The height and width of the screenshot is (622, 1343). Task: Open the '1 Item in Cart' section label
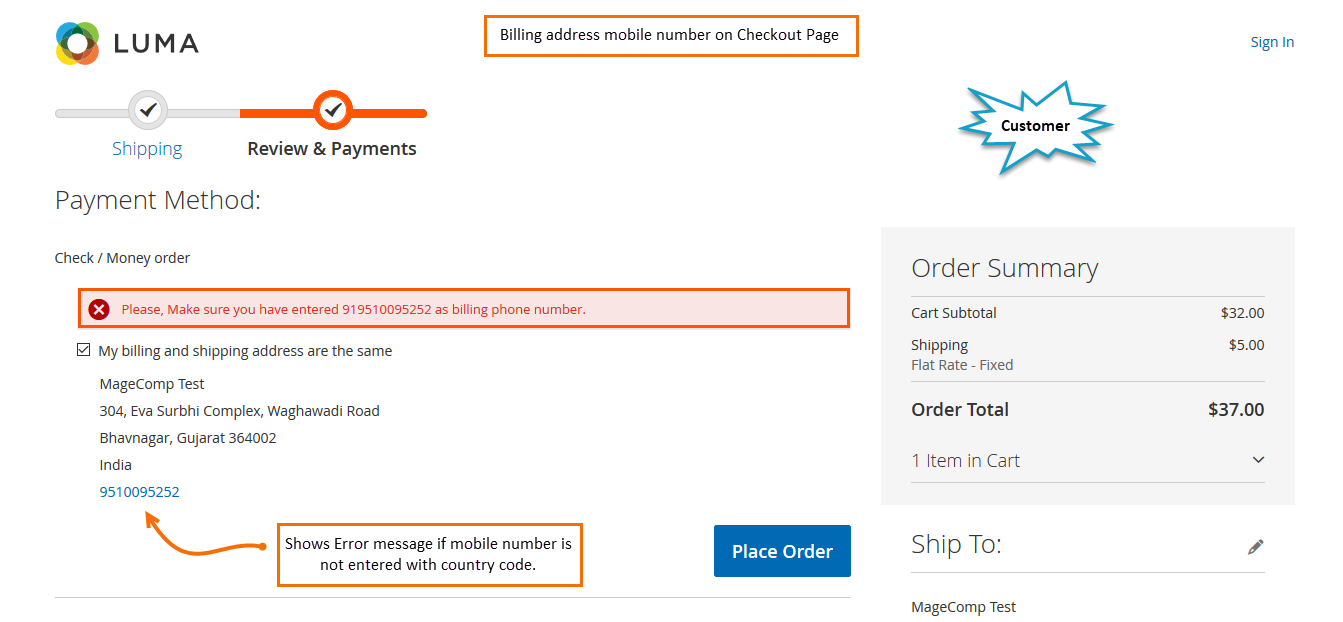coord(965,460)
